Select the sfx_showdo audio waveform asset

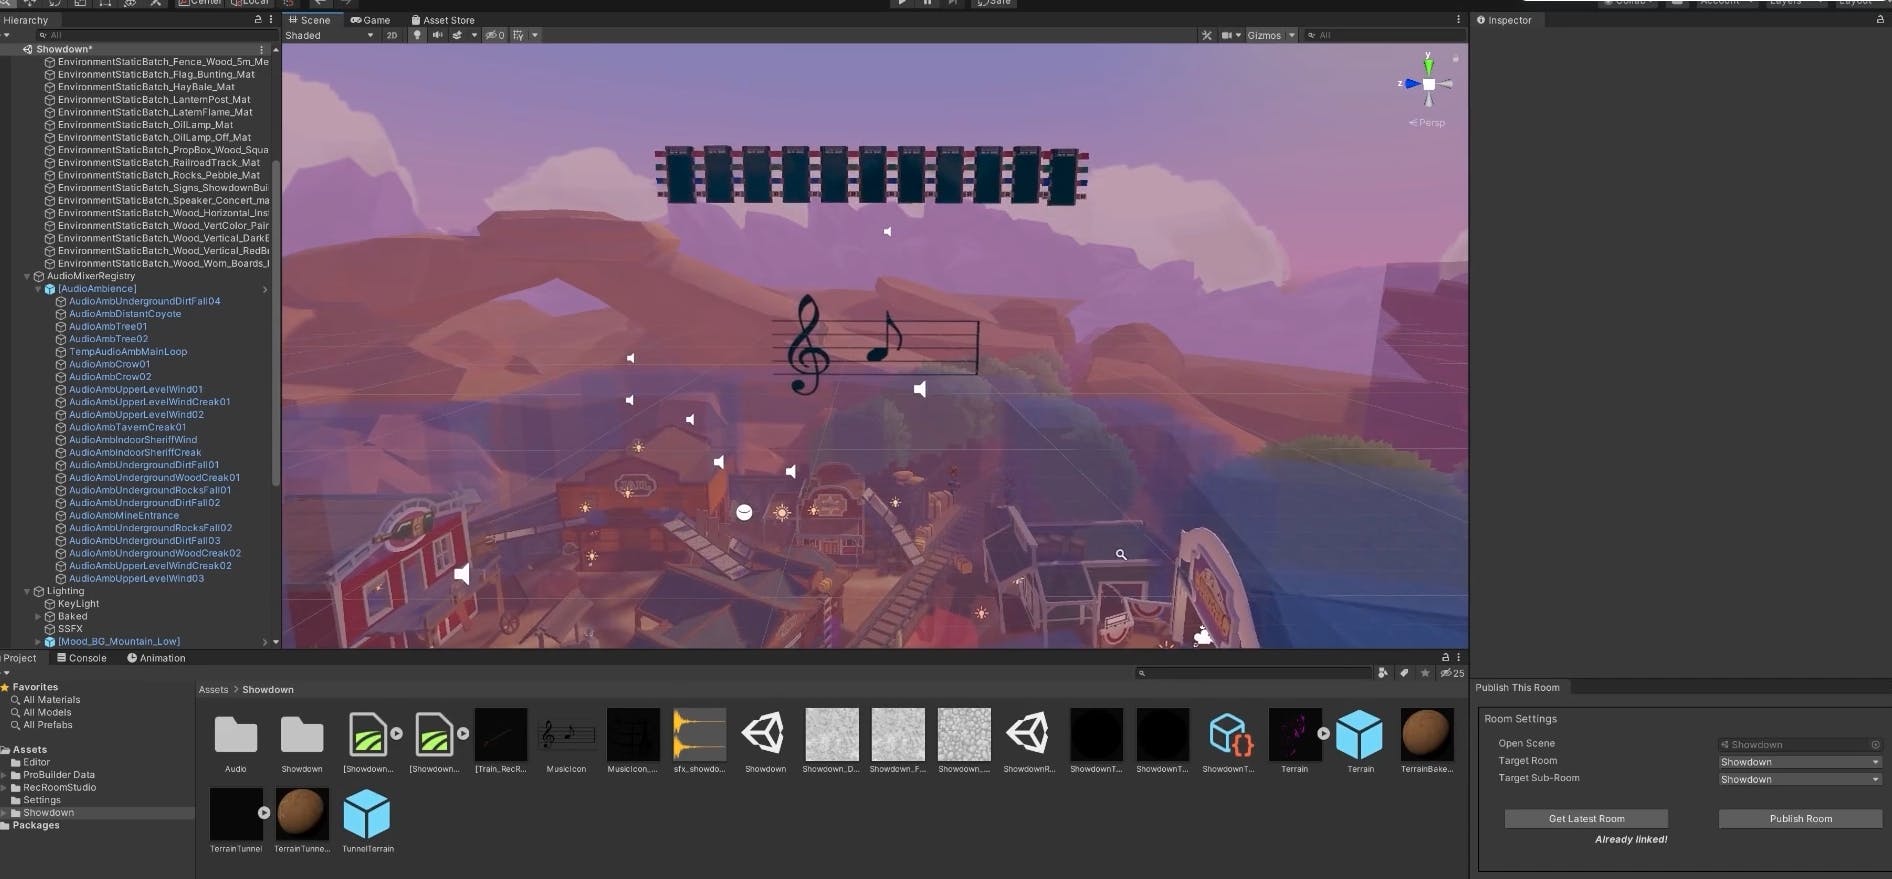699,735
